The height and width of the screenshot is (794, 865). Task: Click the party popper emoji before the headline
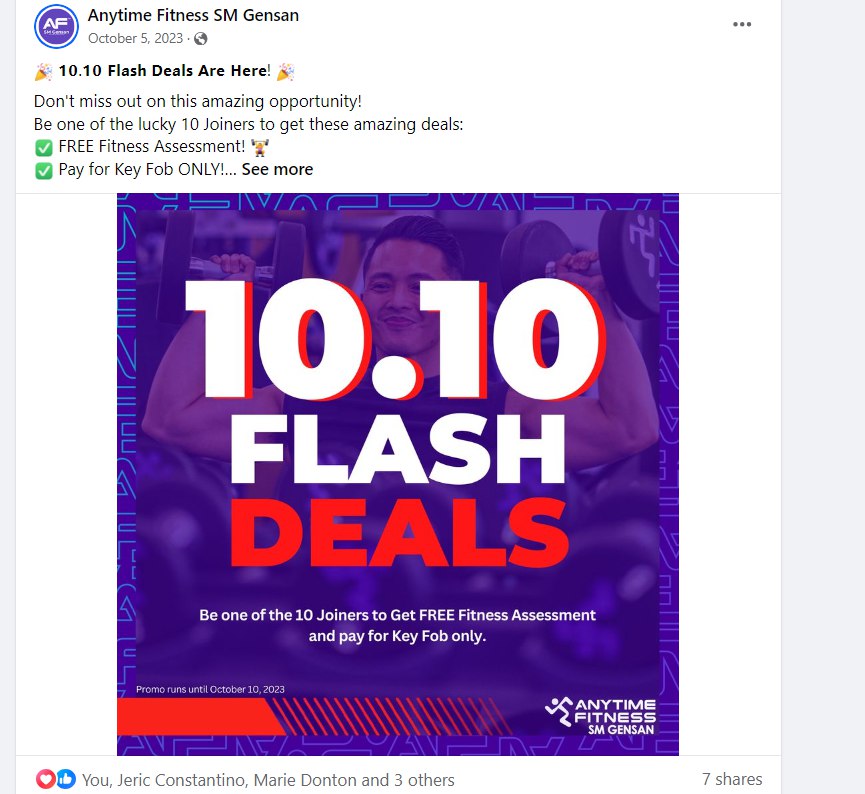click(x=44, y=72)
